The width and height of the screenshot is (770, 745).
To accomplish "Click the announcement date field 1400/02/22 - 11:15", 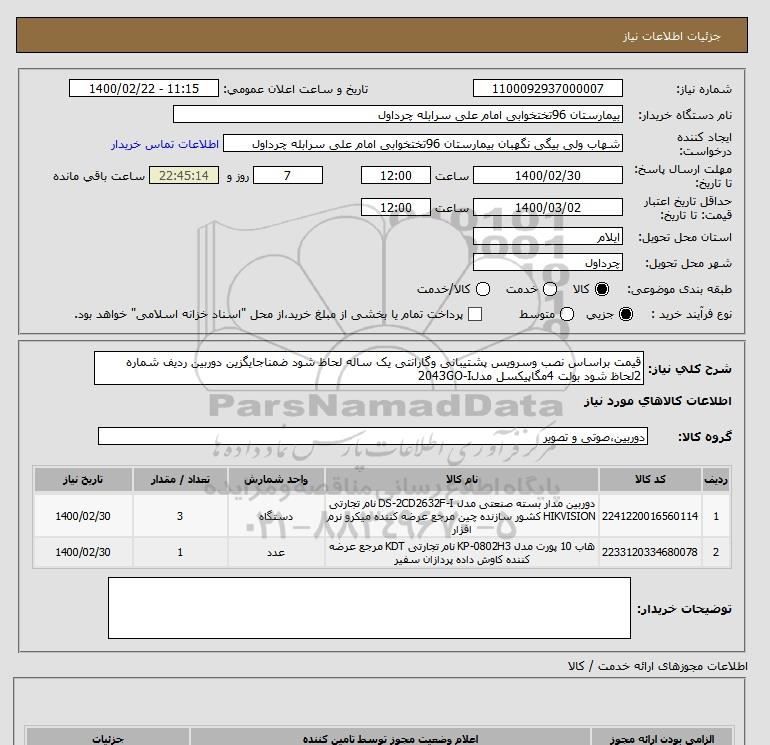I will [143, 89].
